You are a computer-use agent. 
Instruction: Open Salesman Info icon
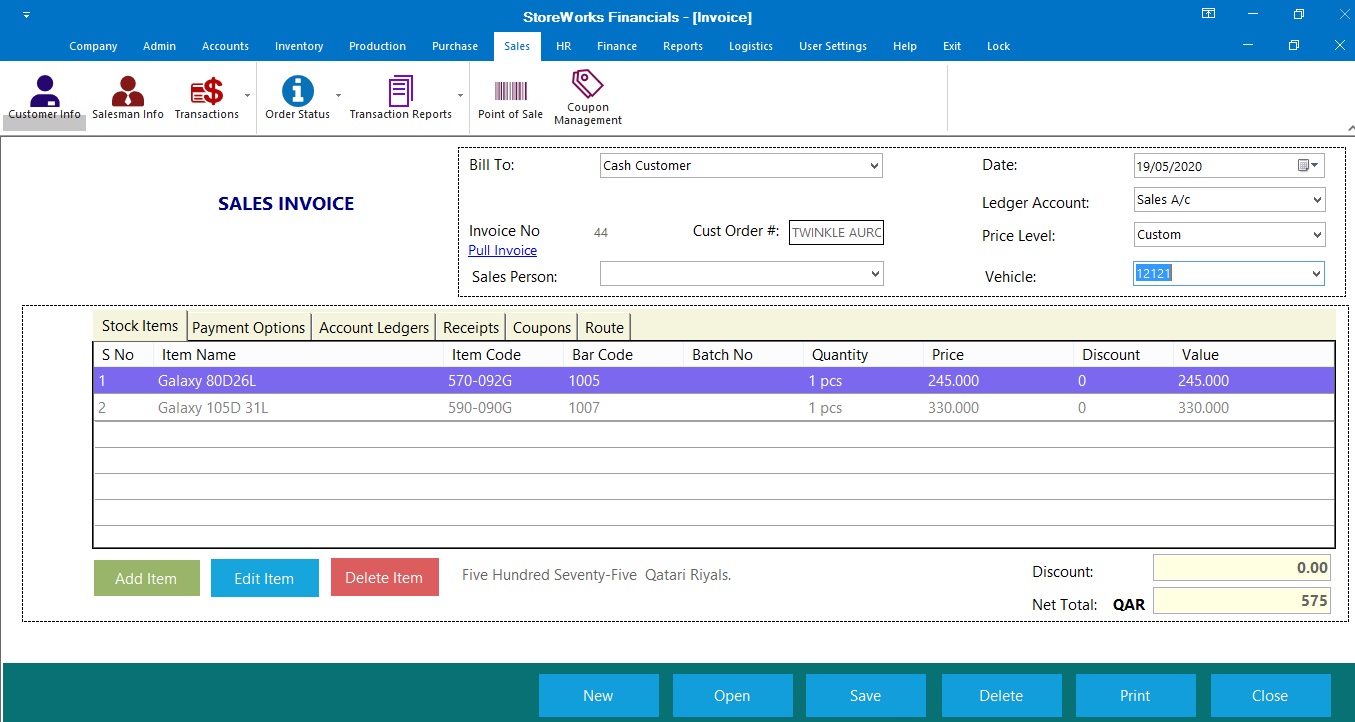pos(127,91)
